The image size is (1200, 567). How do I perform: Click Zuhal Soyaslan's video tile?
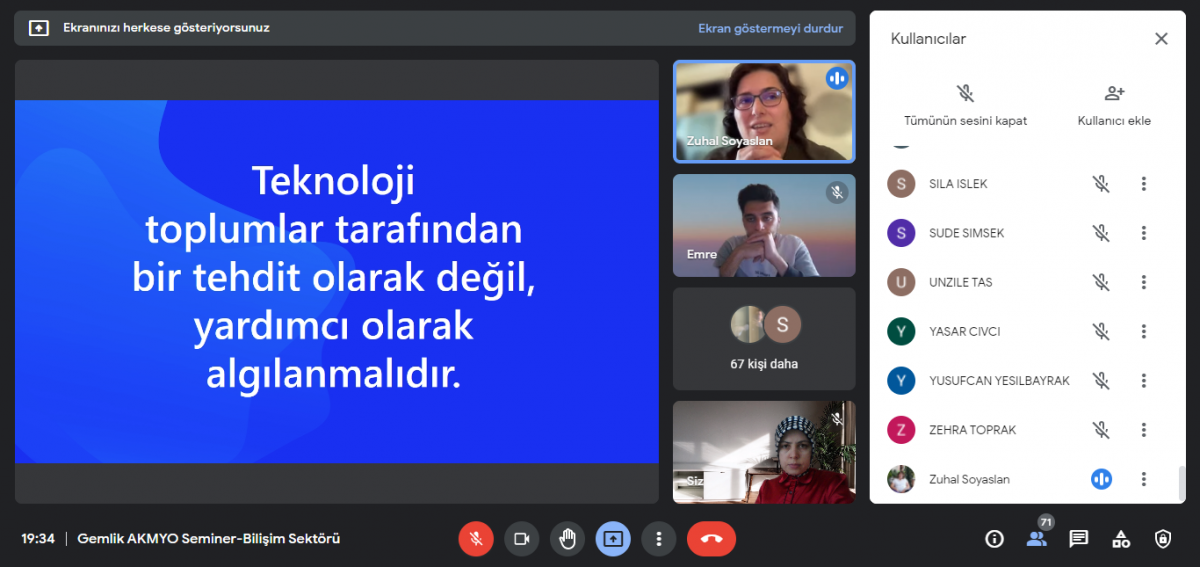(764, 111)
